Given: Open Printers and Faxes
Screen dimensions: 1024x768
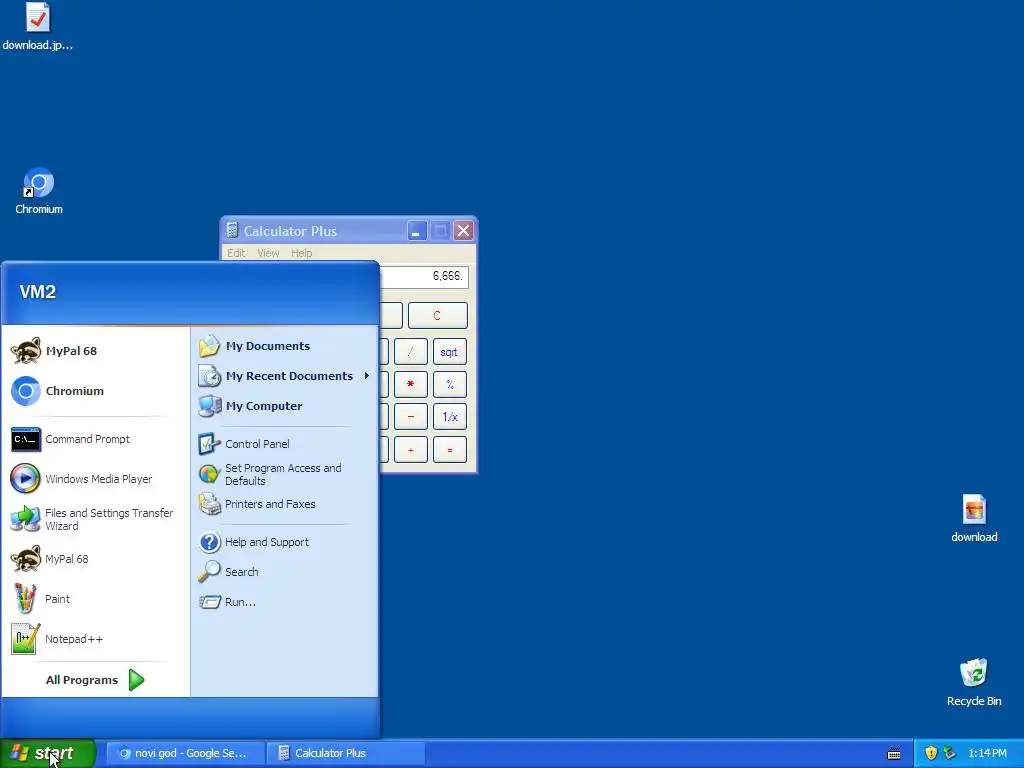Looking at the screenshot, I should (x=284, y=504).
